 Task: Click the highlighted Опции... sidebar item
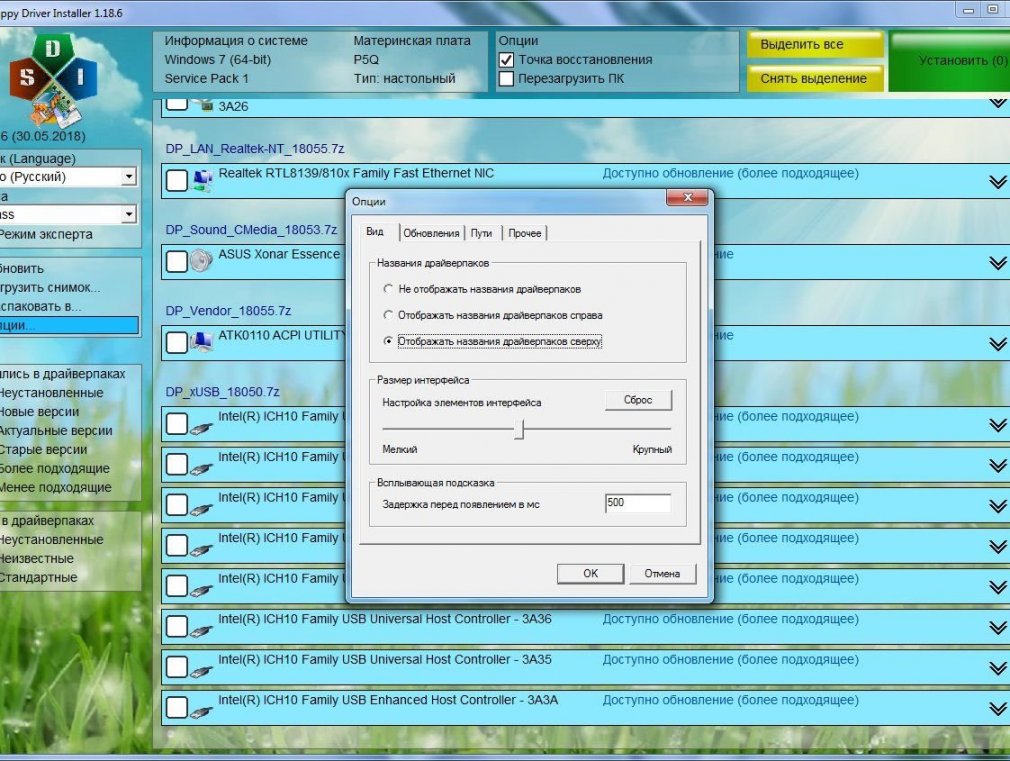pyautogui.click(x=69, y=325)
